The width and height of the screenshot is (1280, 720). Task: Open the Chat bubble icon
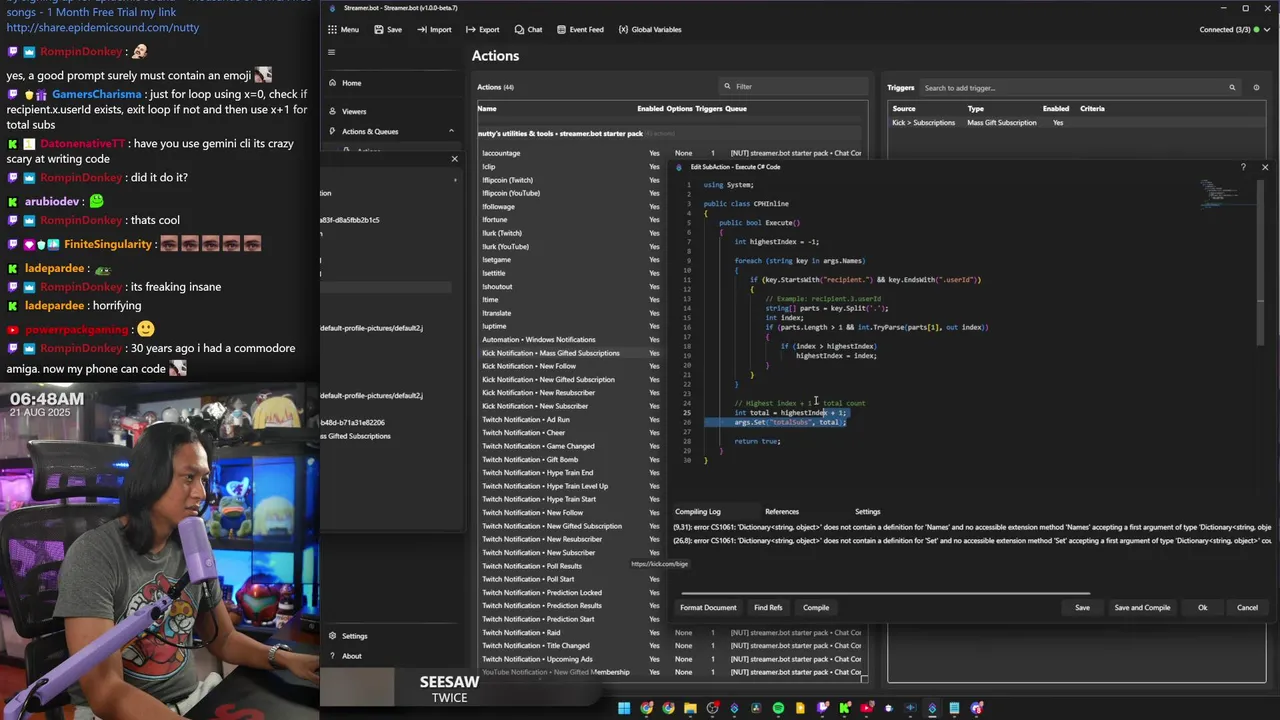[x=519, y=30]
